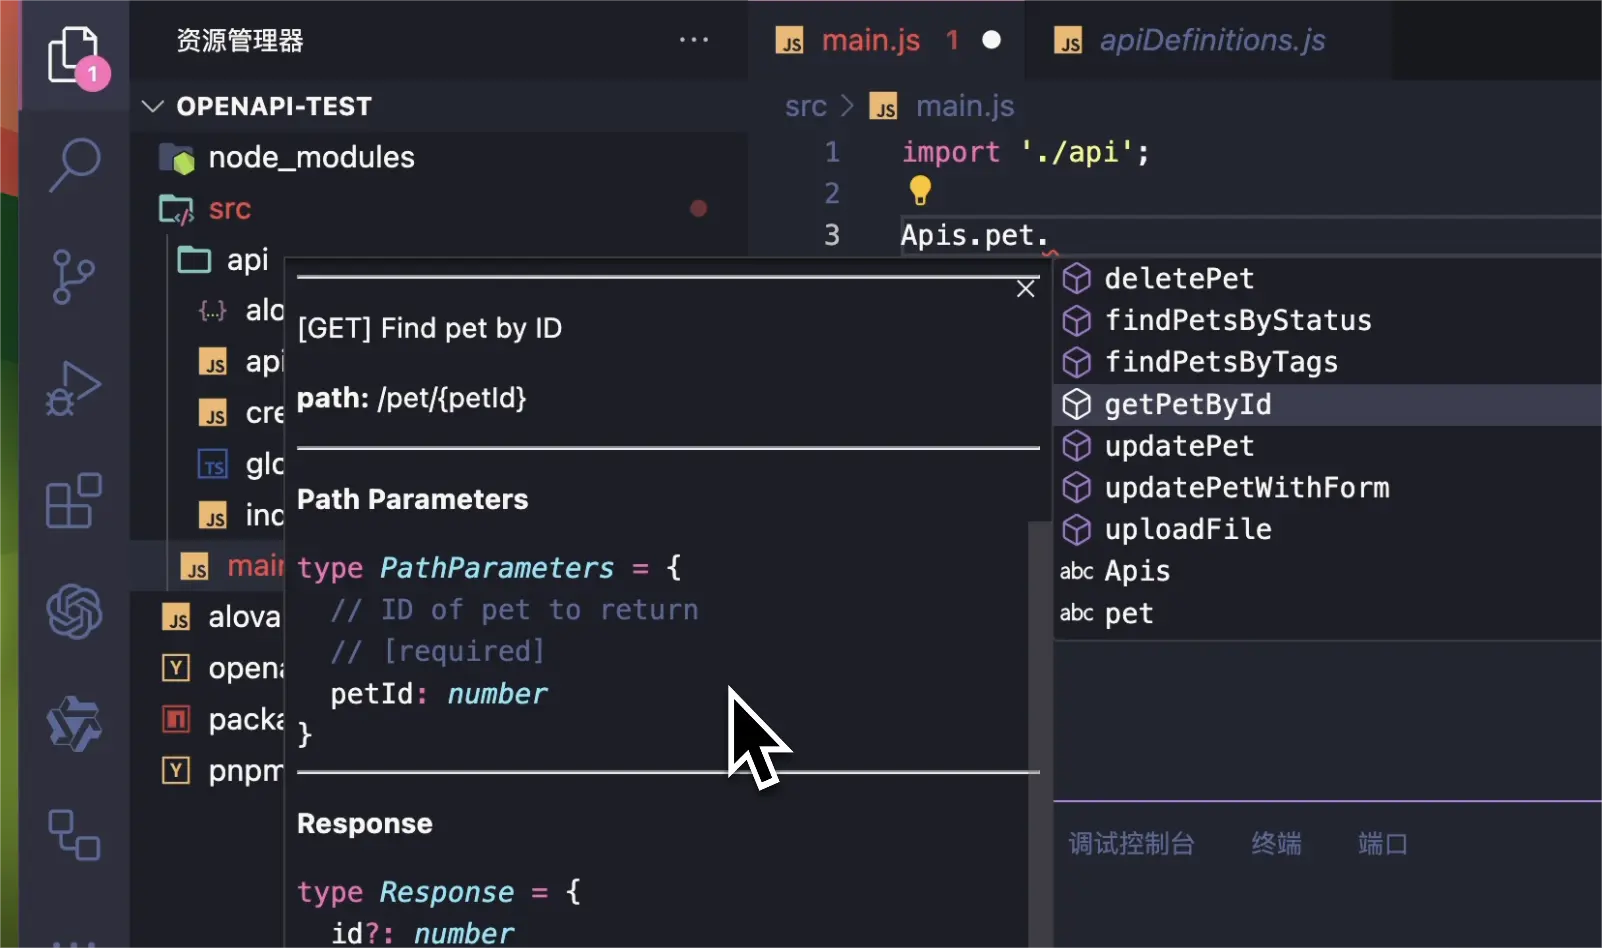This screenshot has height=948, width=1602.
Task: Click the lightbulb quick fix icon
Action: [x=920, y=190]
